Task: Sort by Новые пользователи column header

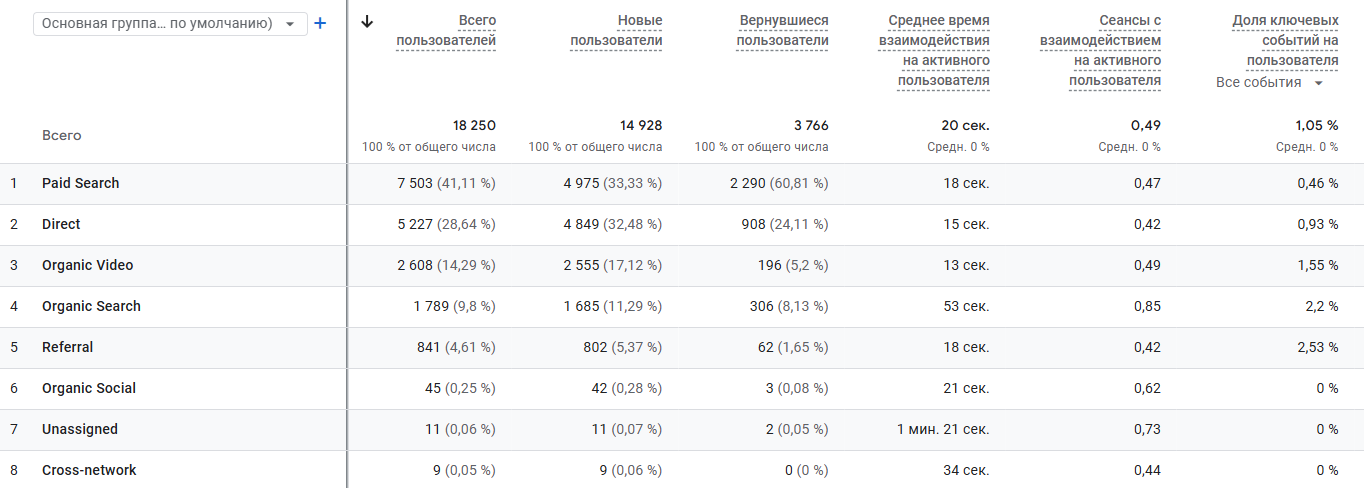Action: point(616,31)
